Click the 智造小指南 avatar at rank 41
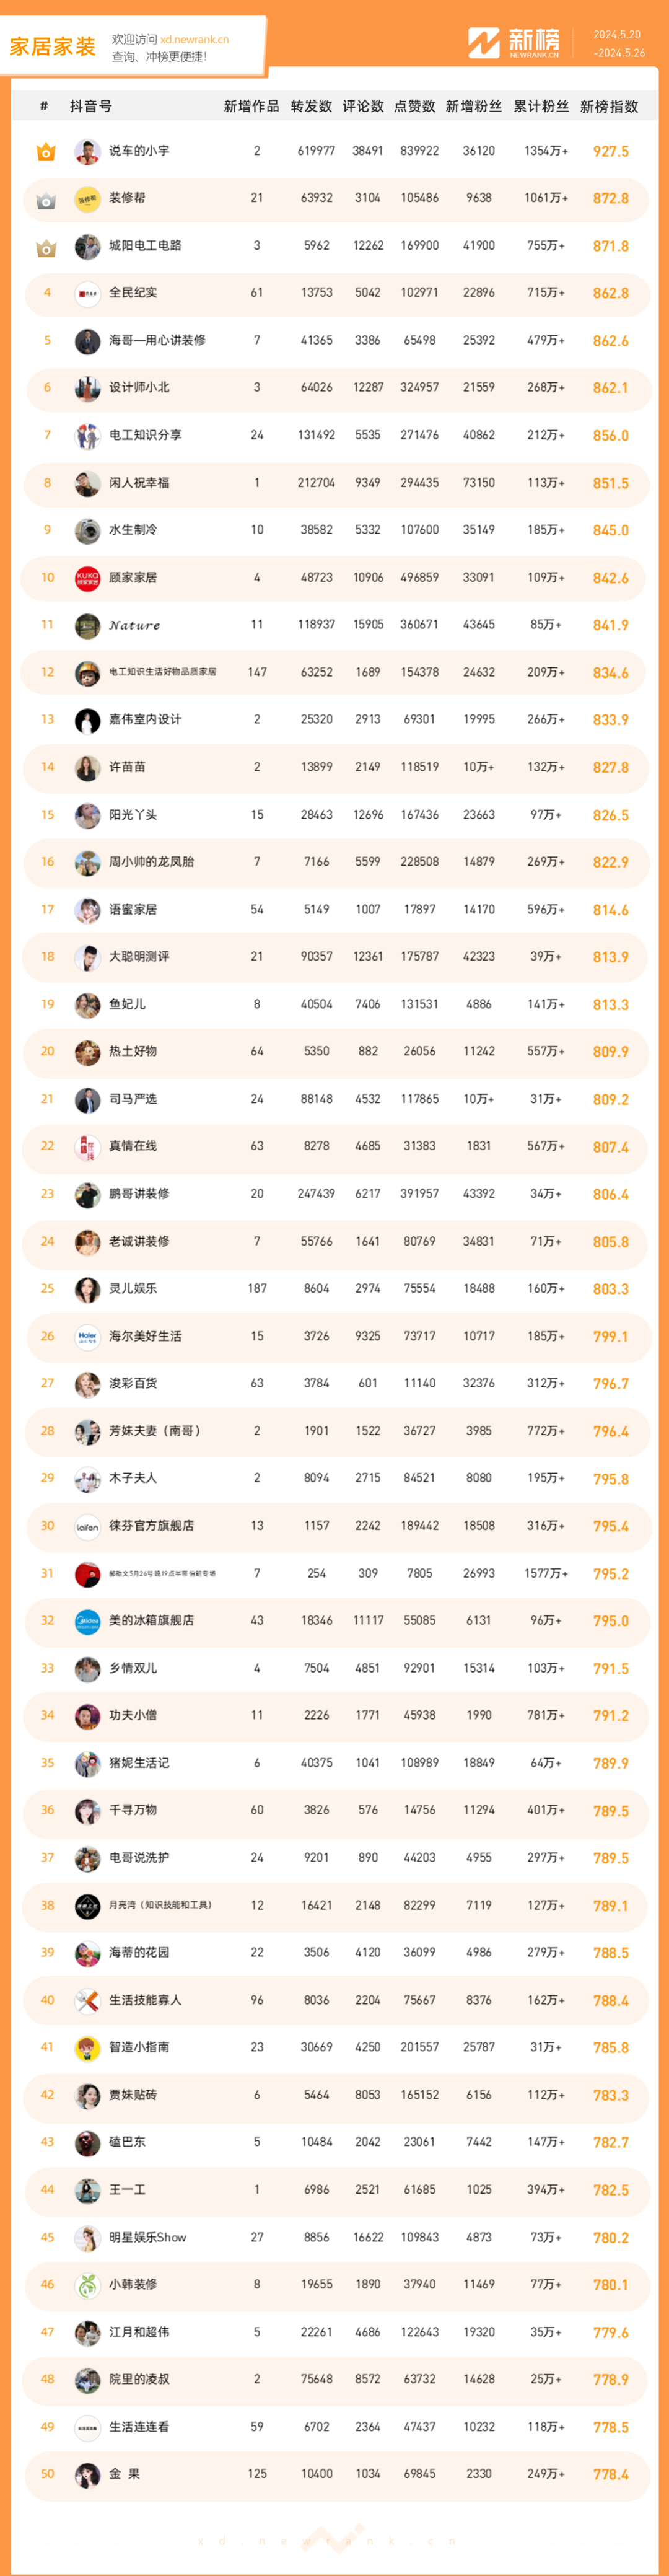The width and height of the screenshot is (669, 2576). pyautogui.click(x=88, y=2048)
